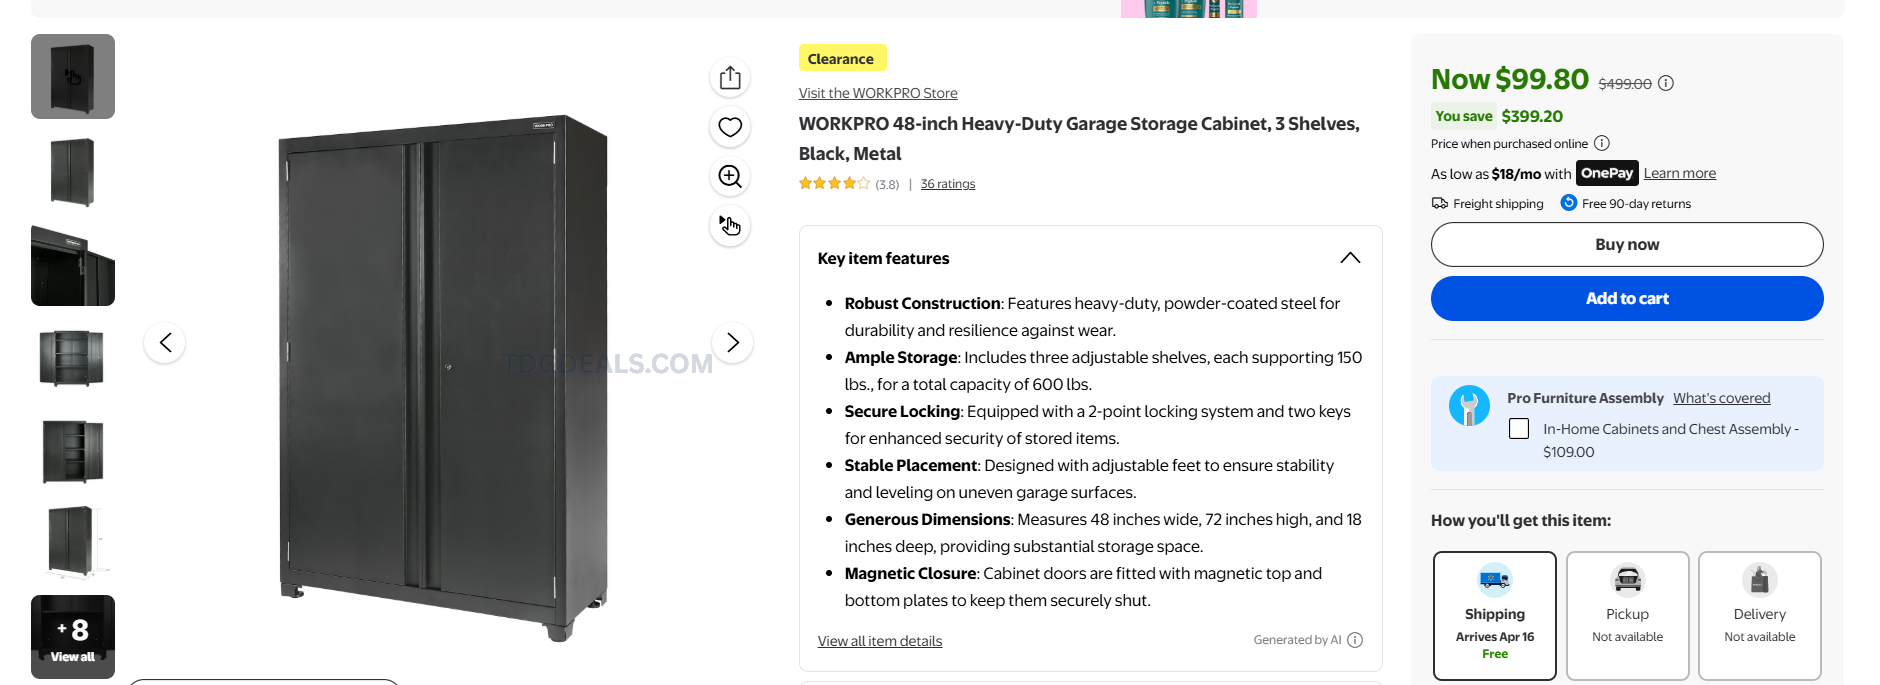This screenshot has width=1880, height=685.
Task: Open the Visit the WORKPRO Store link
Action: [x=878, y=93]
